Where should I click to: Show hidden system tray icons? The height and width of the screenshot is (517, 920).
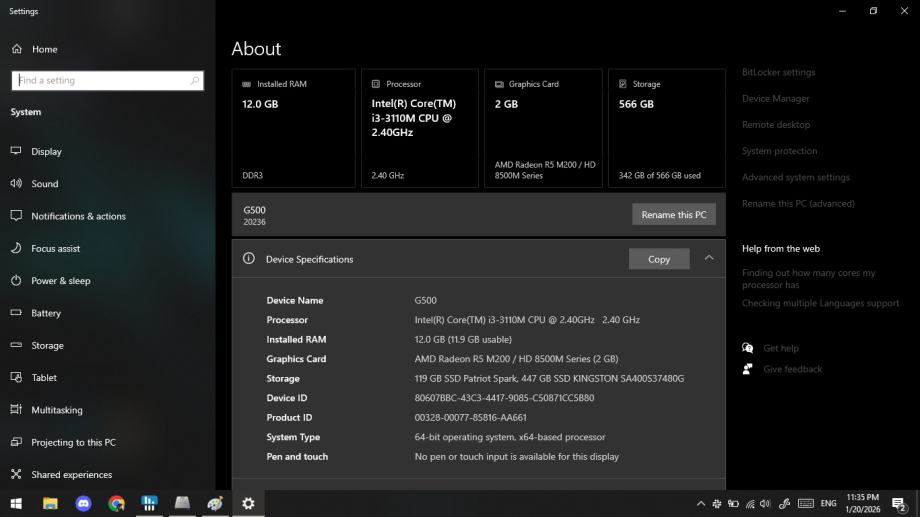click(x=700, y=503)
